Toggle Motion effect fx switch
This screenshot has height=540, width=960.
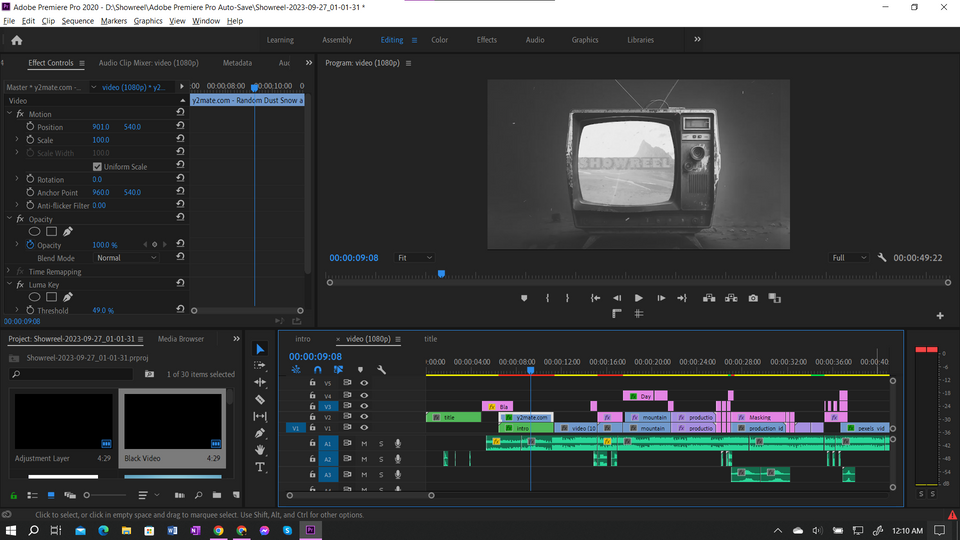point(20,114)
